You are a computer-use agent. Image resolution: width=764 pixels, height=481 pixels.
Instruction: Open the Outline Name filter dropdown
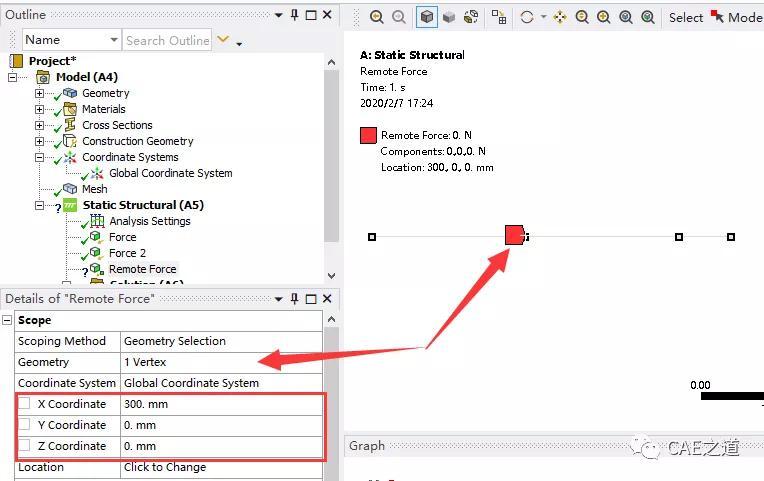point(114,39)
